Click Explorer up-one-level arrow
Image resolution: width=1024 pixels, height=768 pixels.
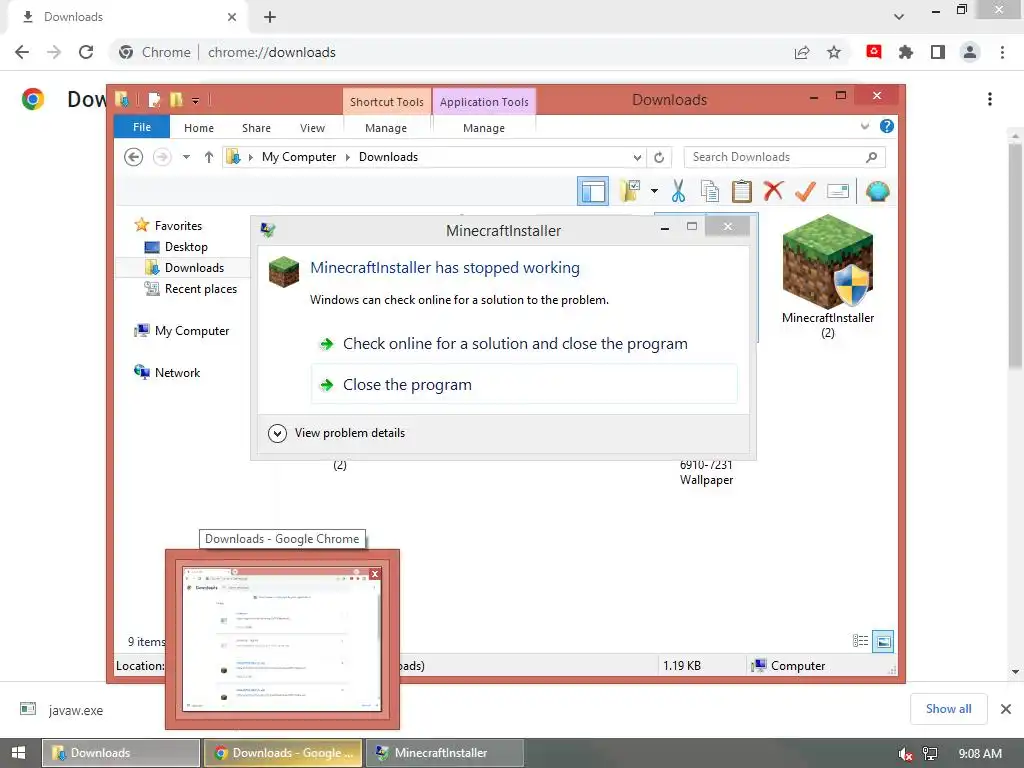click(x=208, y=157)
